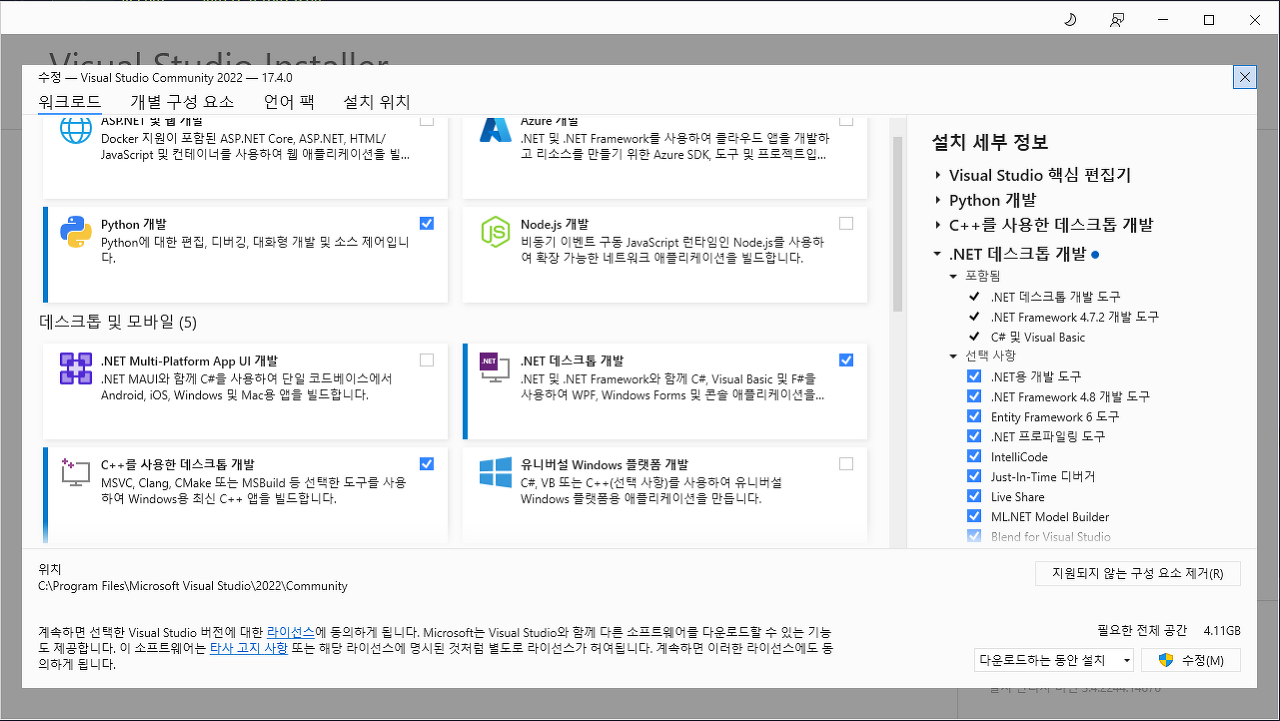
Task: Click the 수정(M) button
Action: pos(1191,660)
